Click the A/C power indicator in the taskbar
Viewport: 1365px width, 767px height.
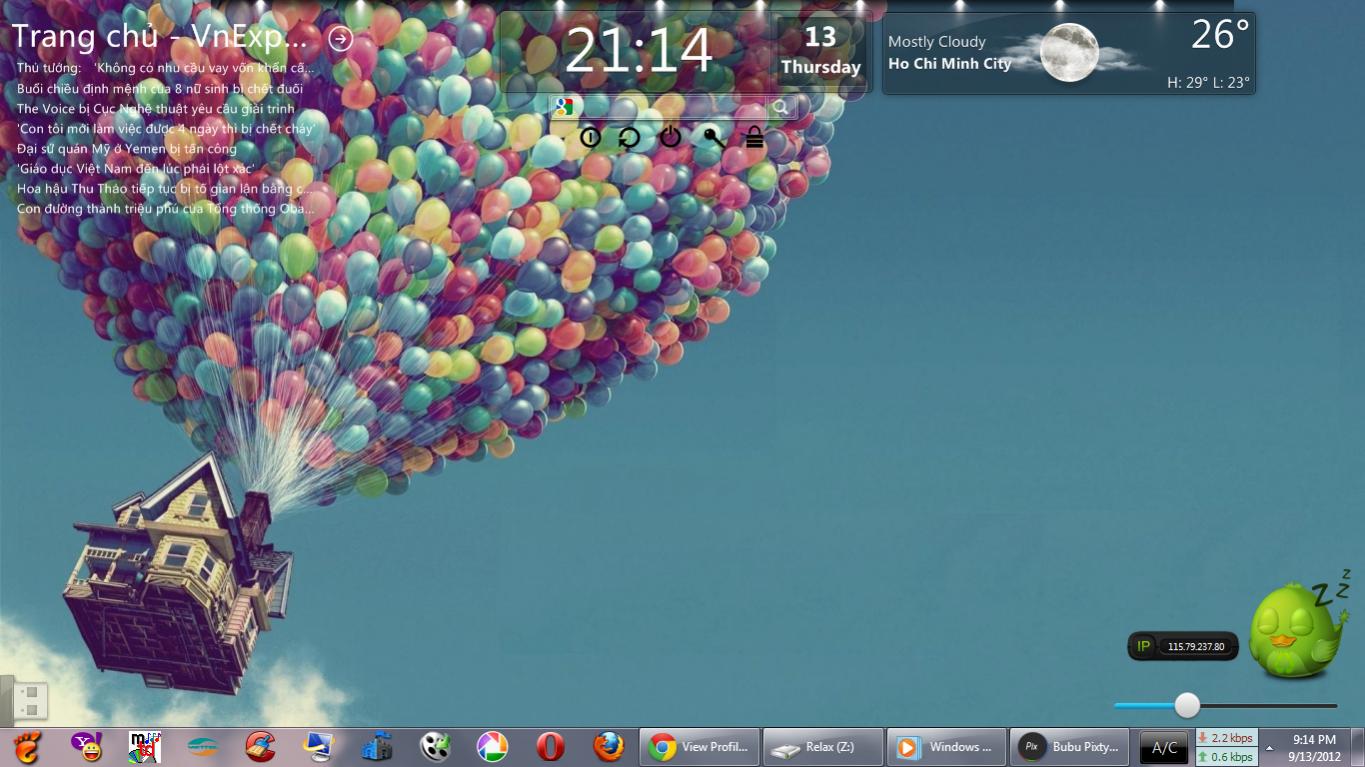(x=1165, y=748)
